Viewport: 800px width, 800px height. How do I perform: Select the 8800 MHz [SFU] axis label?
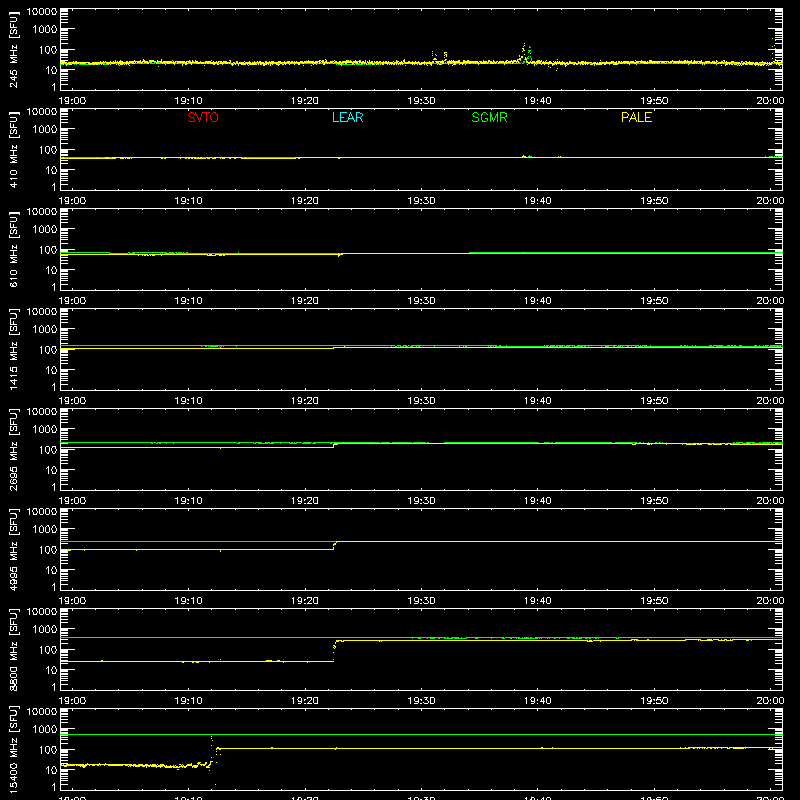coord(14,649)
